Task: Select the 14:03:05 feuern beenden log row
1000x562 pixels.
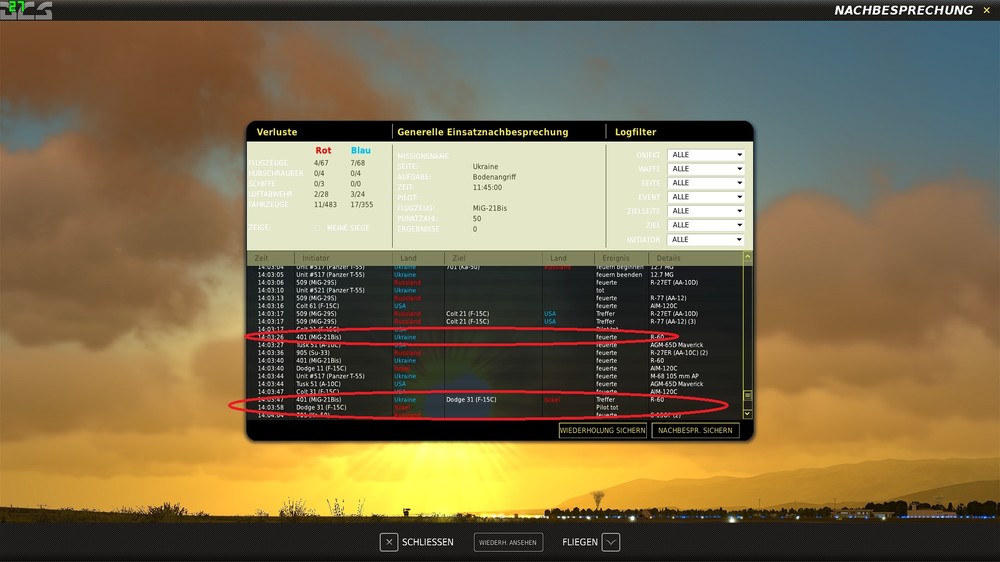Action: pyautogui.click(x=494, y=275)
